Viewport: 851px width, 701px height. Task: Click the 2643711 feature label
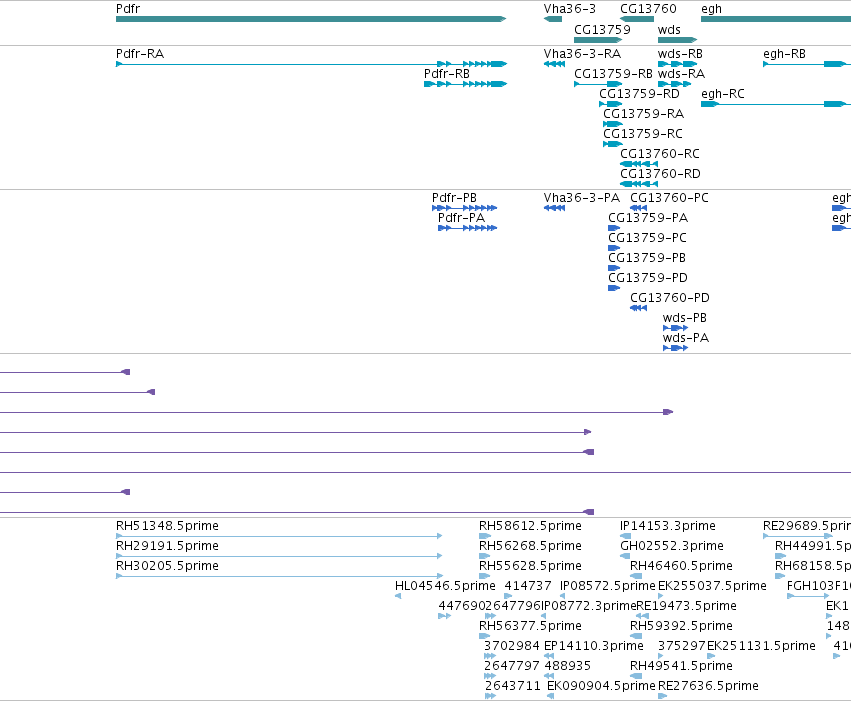click(512, 687)
